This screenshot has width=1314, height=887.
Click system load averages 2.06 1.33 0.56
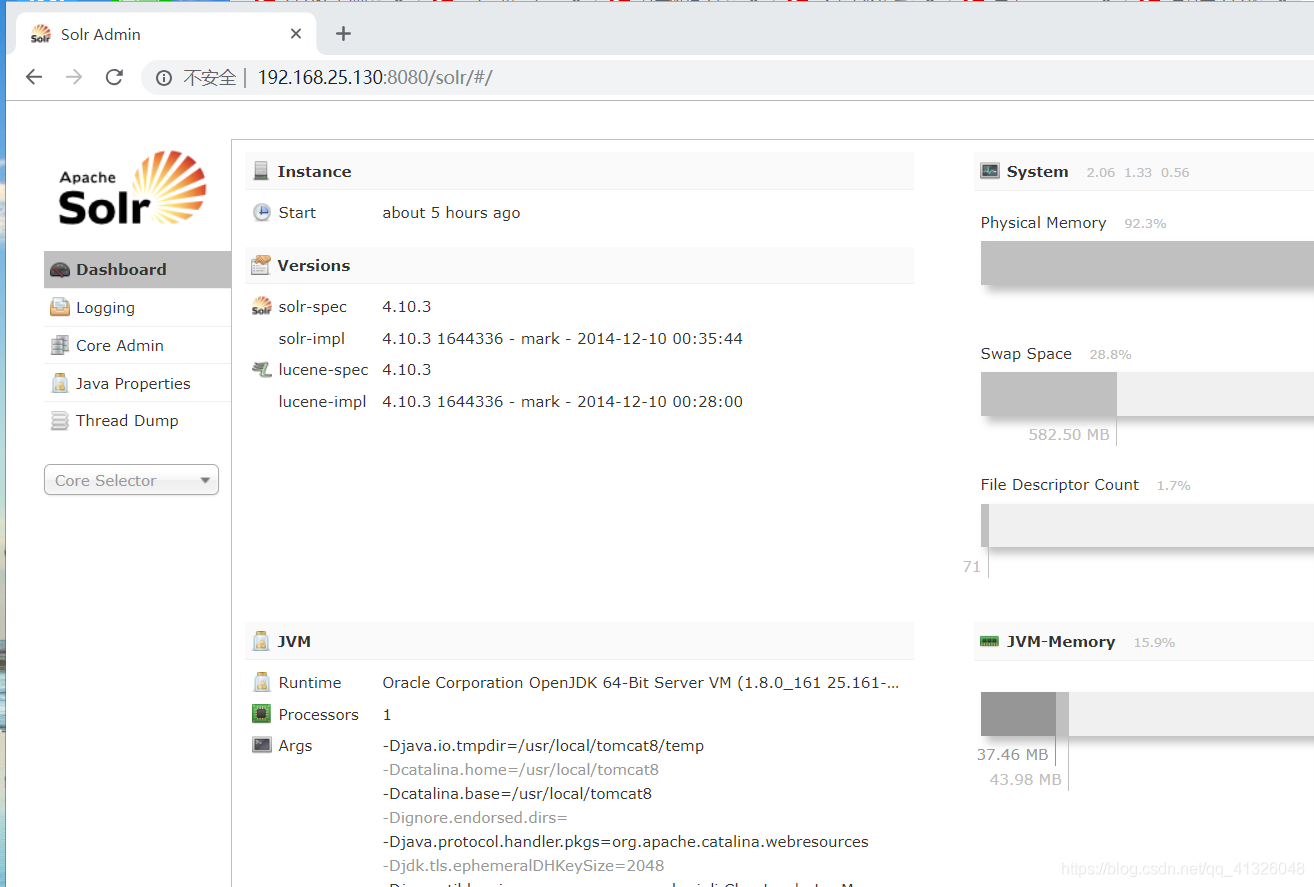point(1138,172)
